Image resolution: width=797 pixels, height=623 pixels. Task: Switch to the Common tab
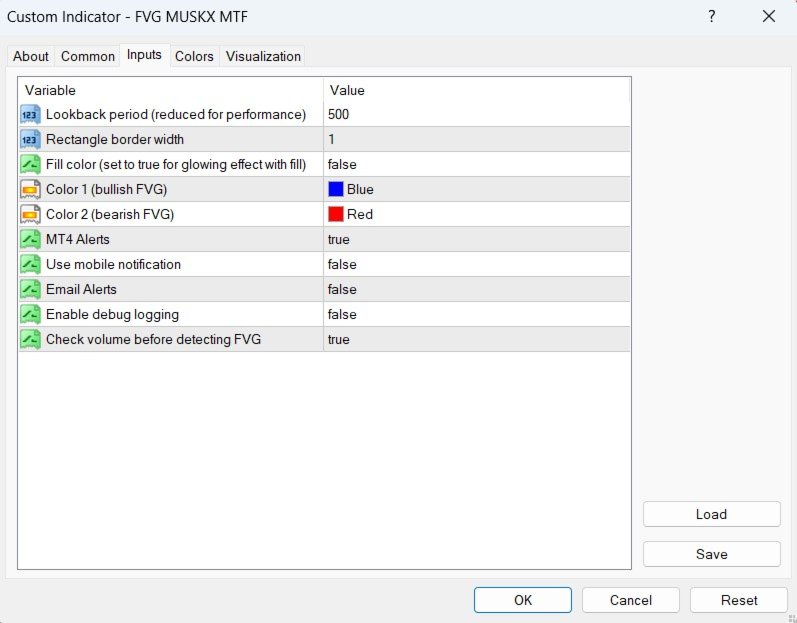pos(87,56)
